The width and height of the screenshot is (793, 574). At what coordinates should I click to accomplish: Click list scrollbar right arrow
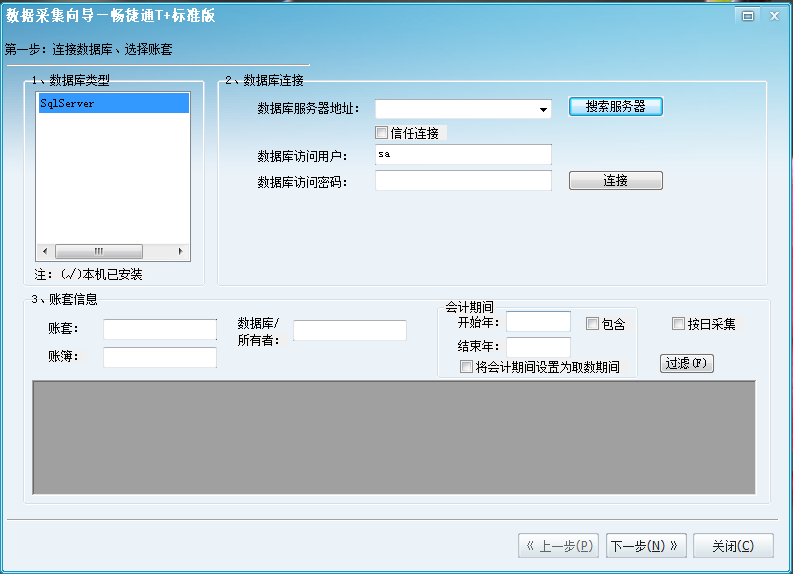click(181, 251)
